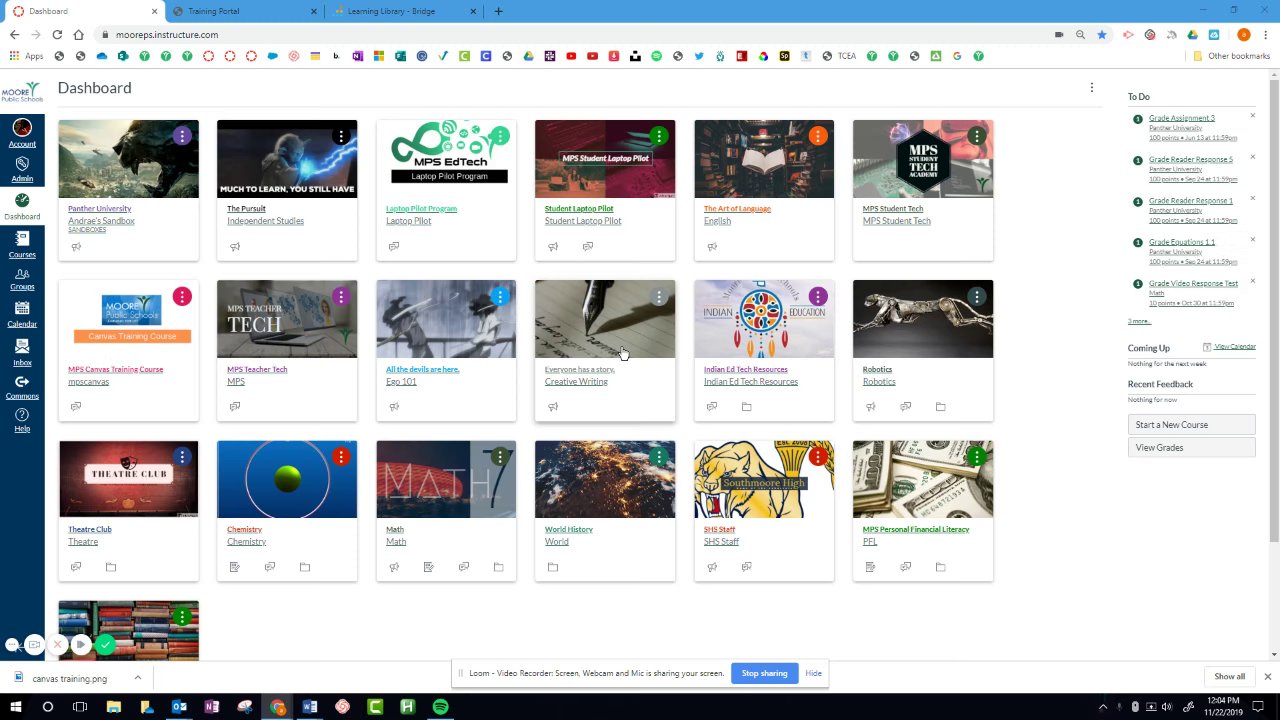Dismiss the Grade Reader Response 5 to-do
Viewport: 1280px width, 720px height.
pyautogui.click(x=1252, y=157)
